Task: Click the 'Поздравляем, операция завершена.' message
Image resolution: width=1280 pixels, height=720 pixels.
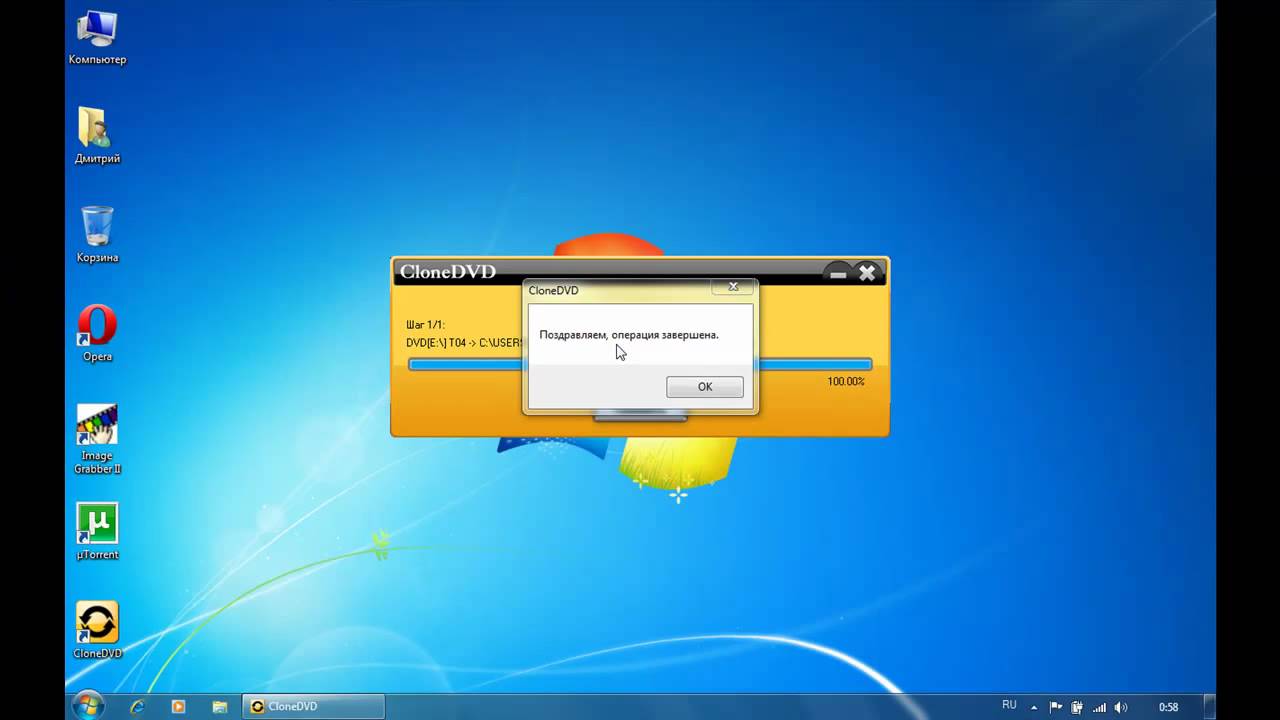Action: coord(629,335)
